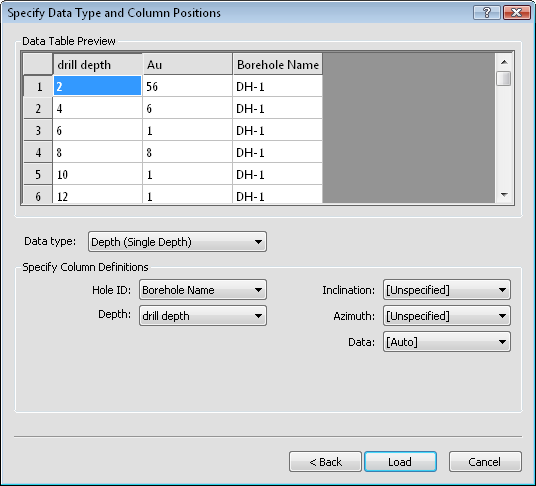Click the Load button
Image resolution: width=536 pixels, height=486 pixels.
(400, 462)
